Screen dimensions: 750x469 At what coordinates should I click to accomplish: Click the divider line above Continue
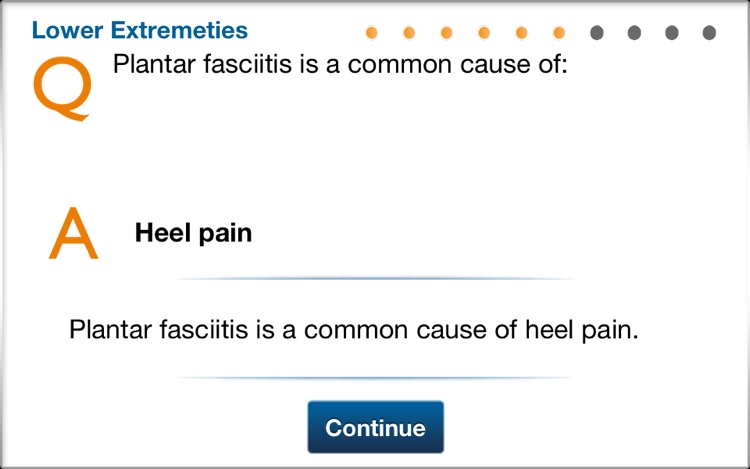point(375,378)
